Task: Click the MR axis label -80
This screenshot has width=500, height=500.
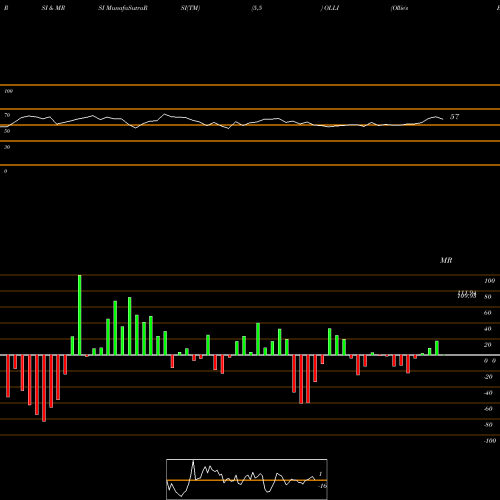Action: [488, 425]
